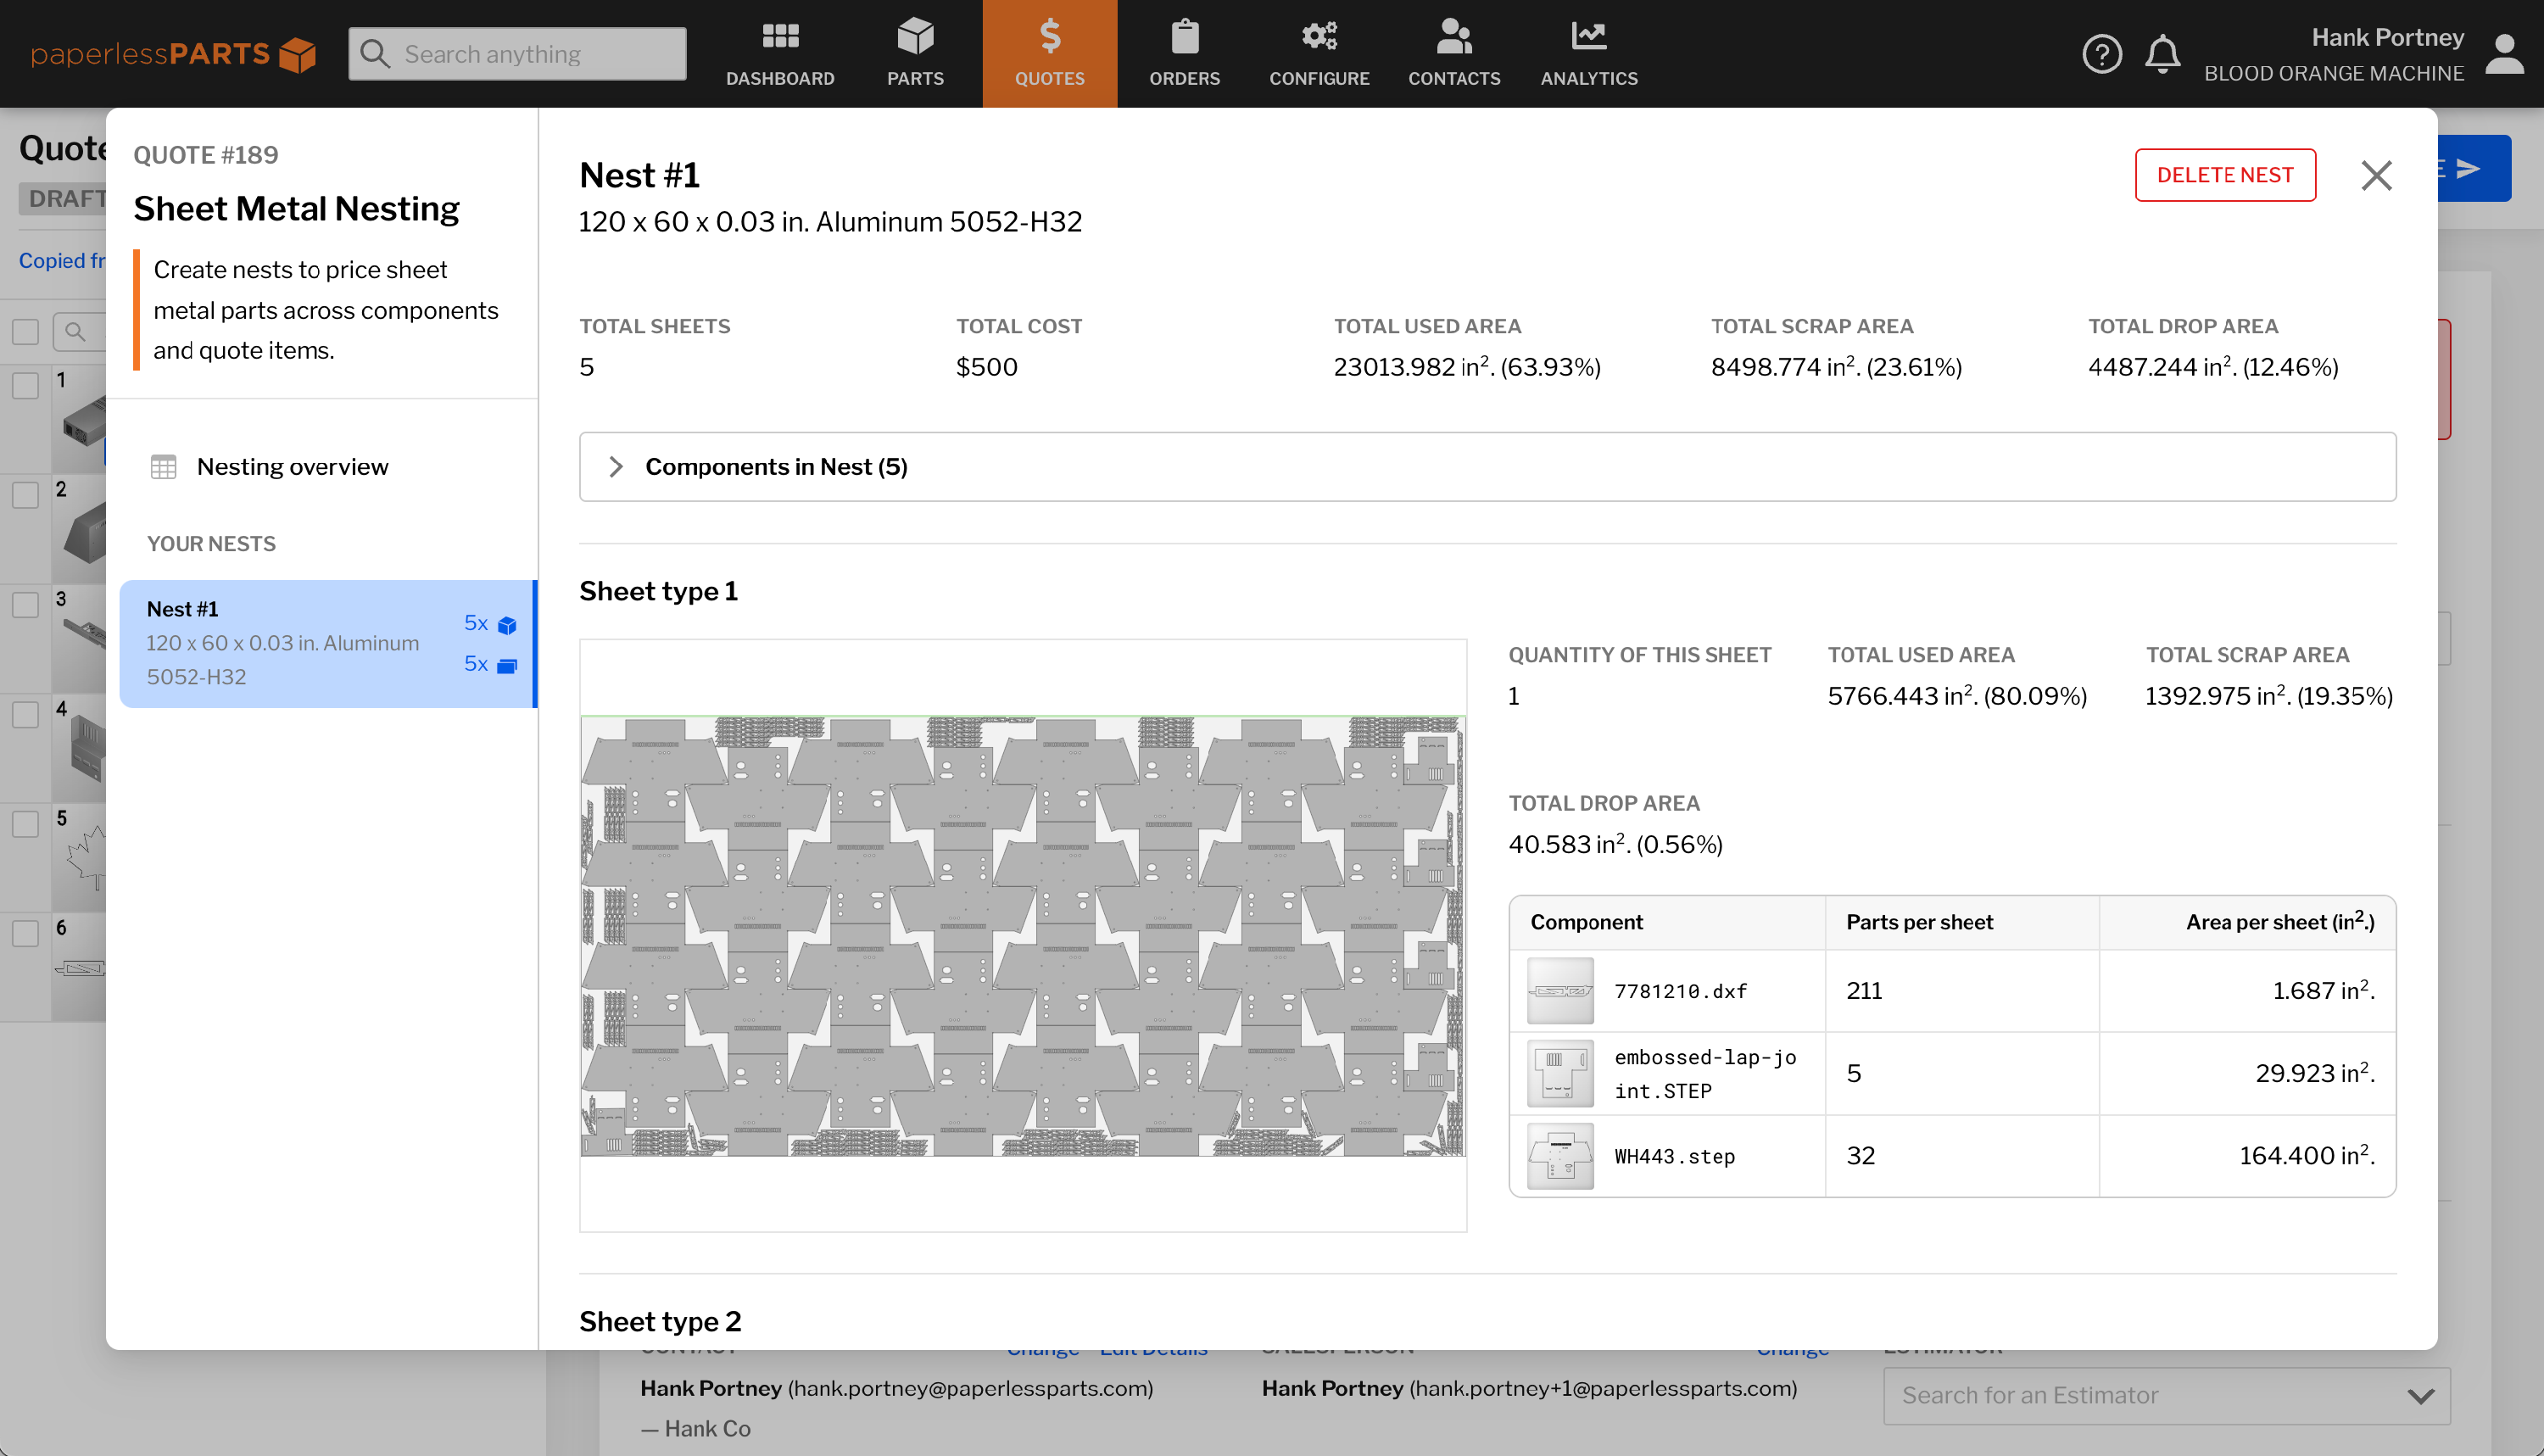Check the checkbox next to quote item 1
The height and width of the screenshot is (1456, 2544).
25,385
